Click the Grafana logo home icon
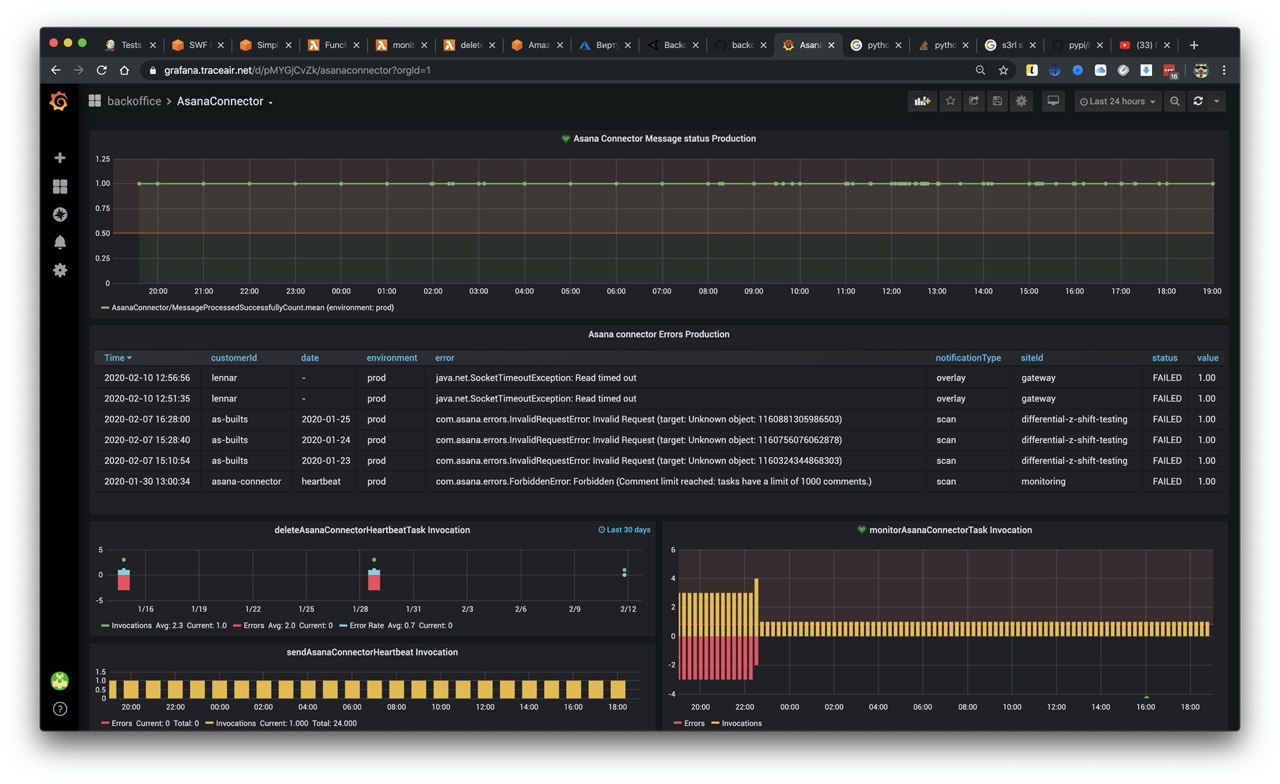This screenshot has height=784, width=1280. pyautogui.click(x=59, y=101)
